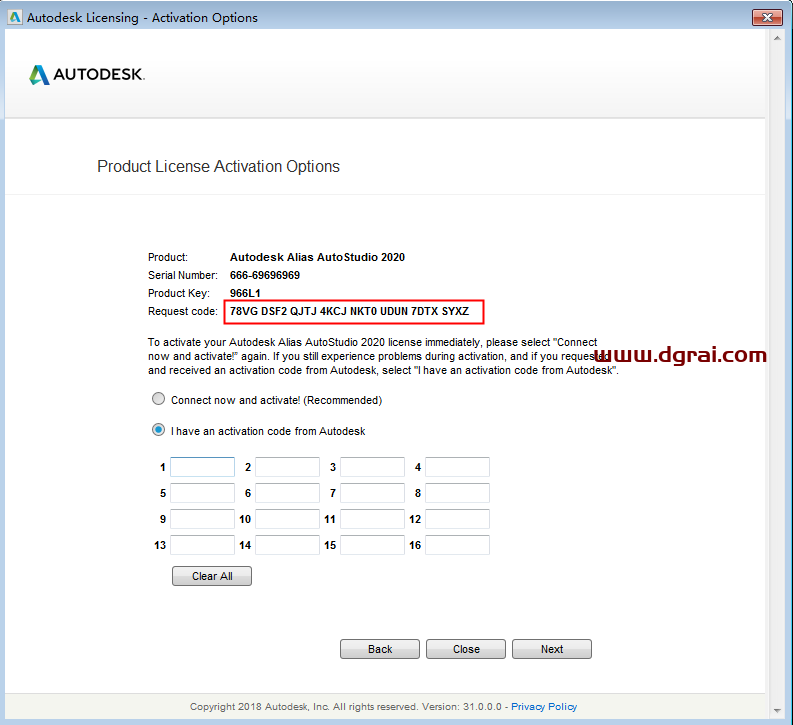793x725 pixels.
Task: Click the scrollbar up arrow
Action: coord(777,38)
